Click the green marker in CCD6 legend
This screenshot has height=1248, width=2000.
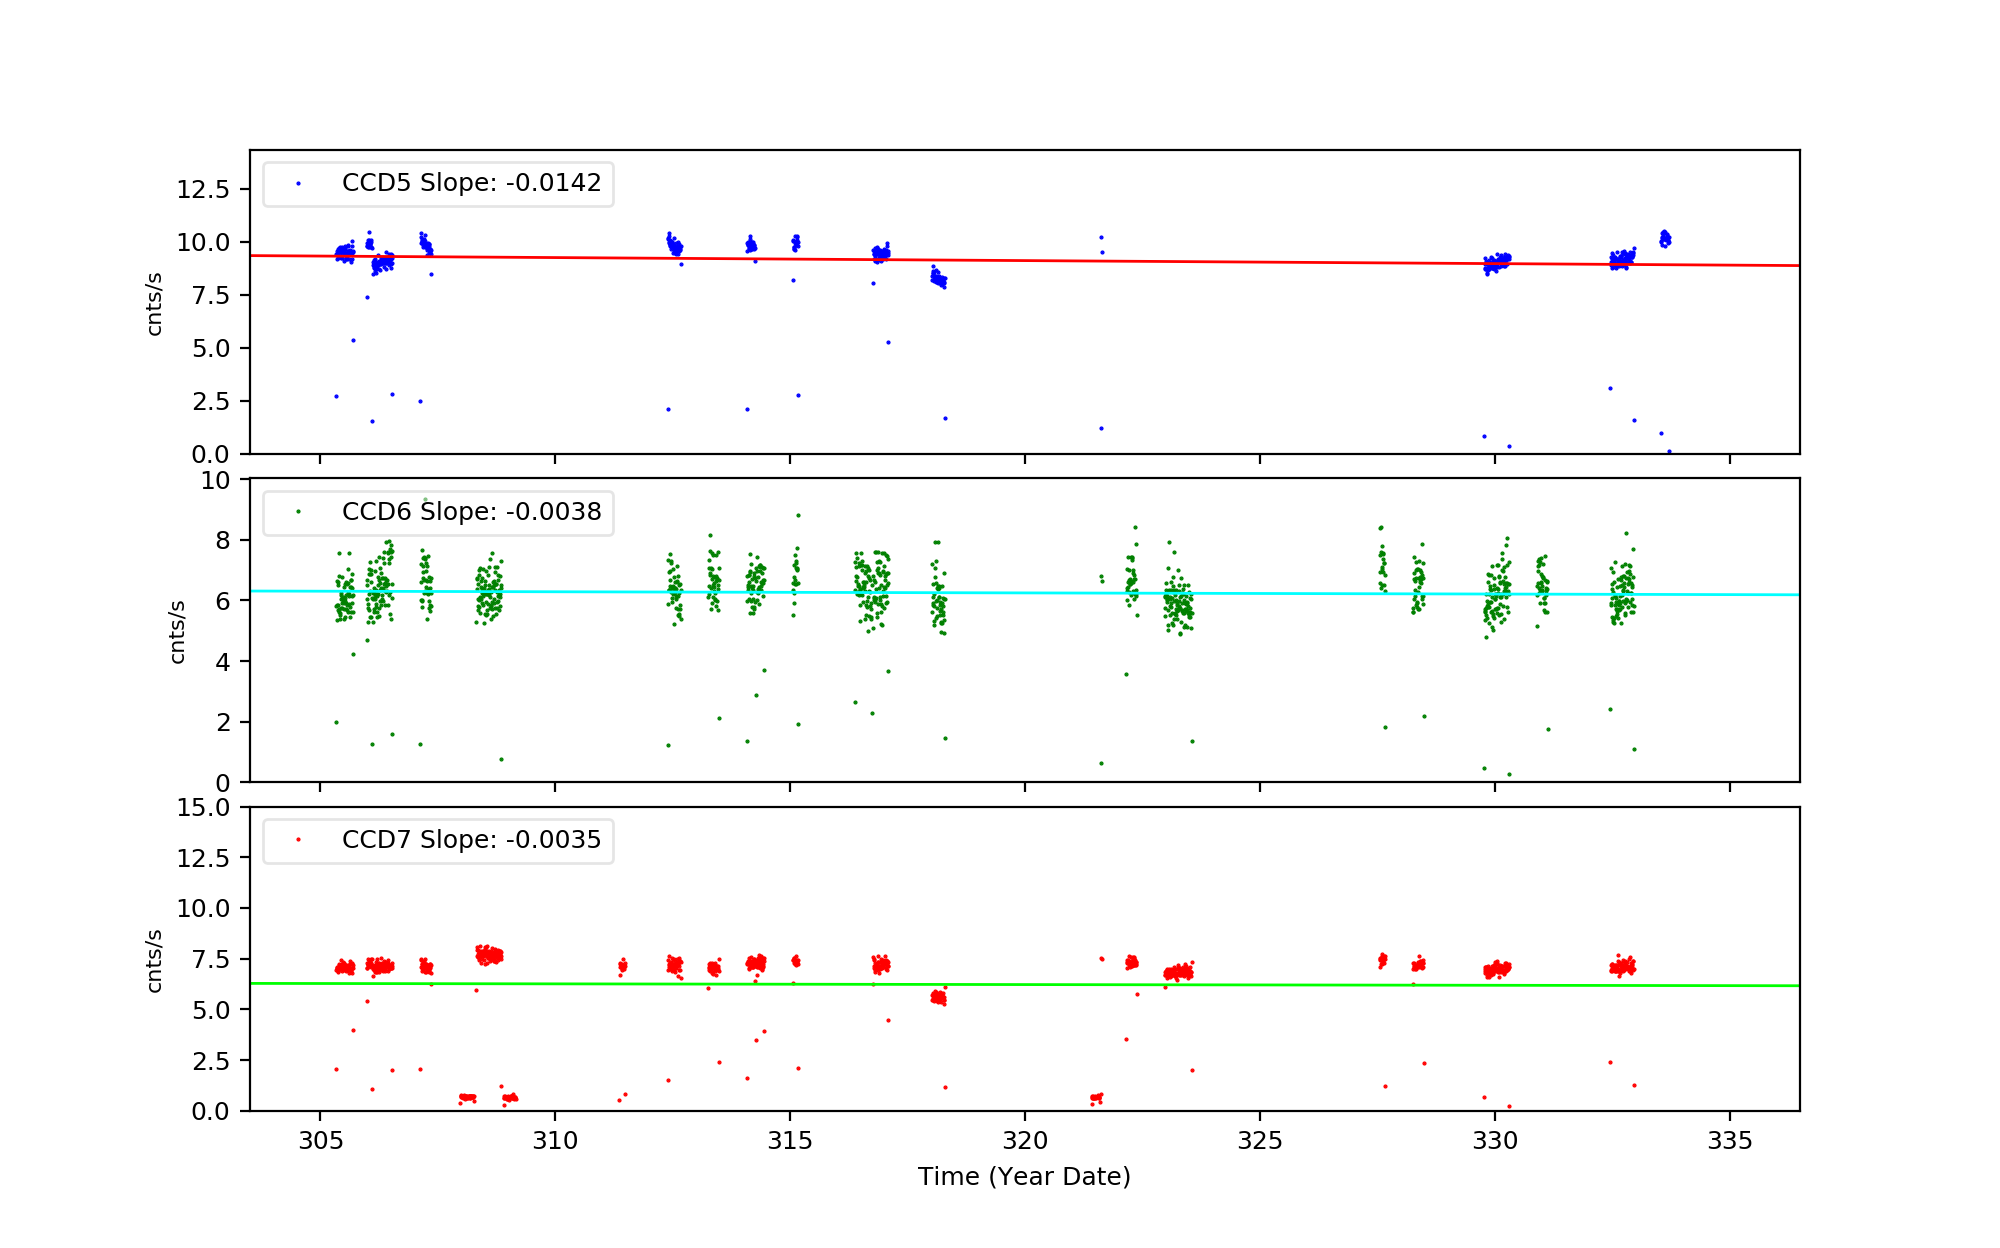click(298, 512)
